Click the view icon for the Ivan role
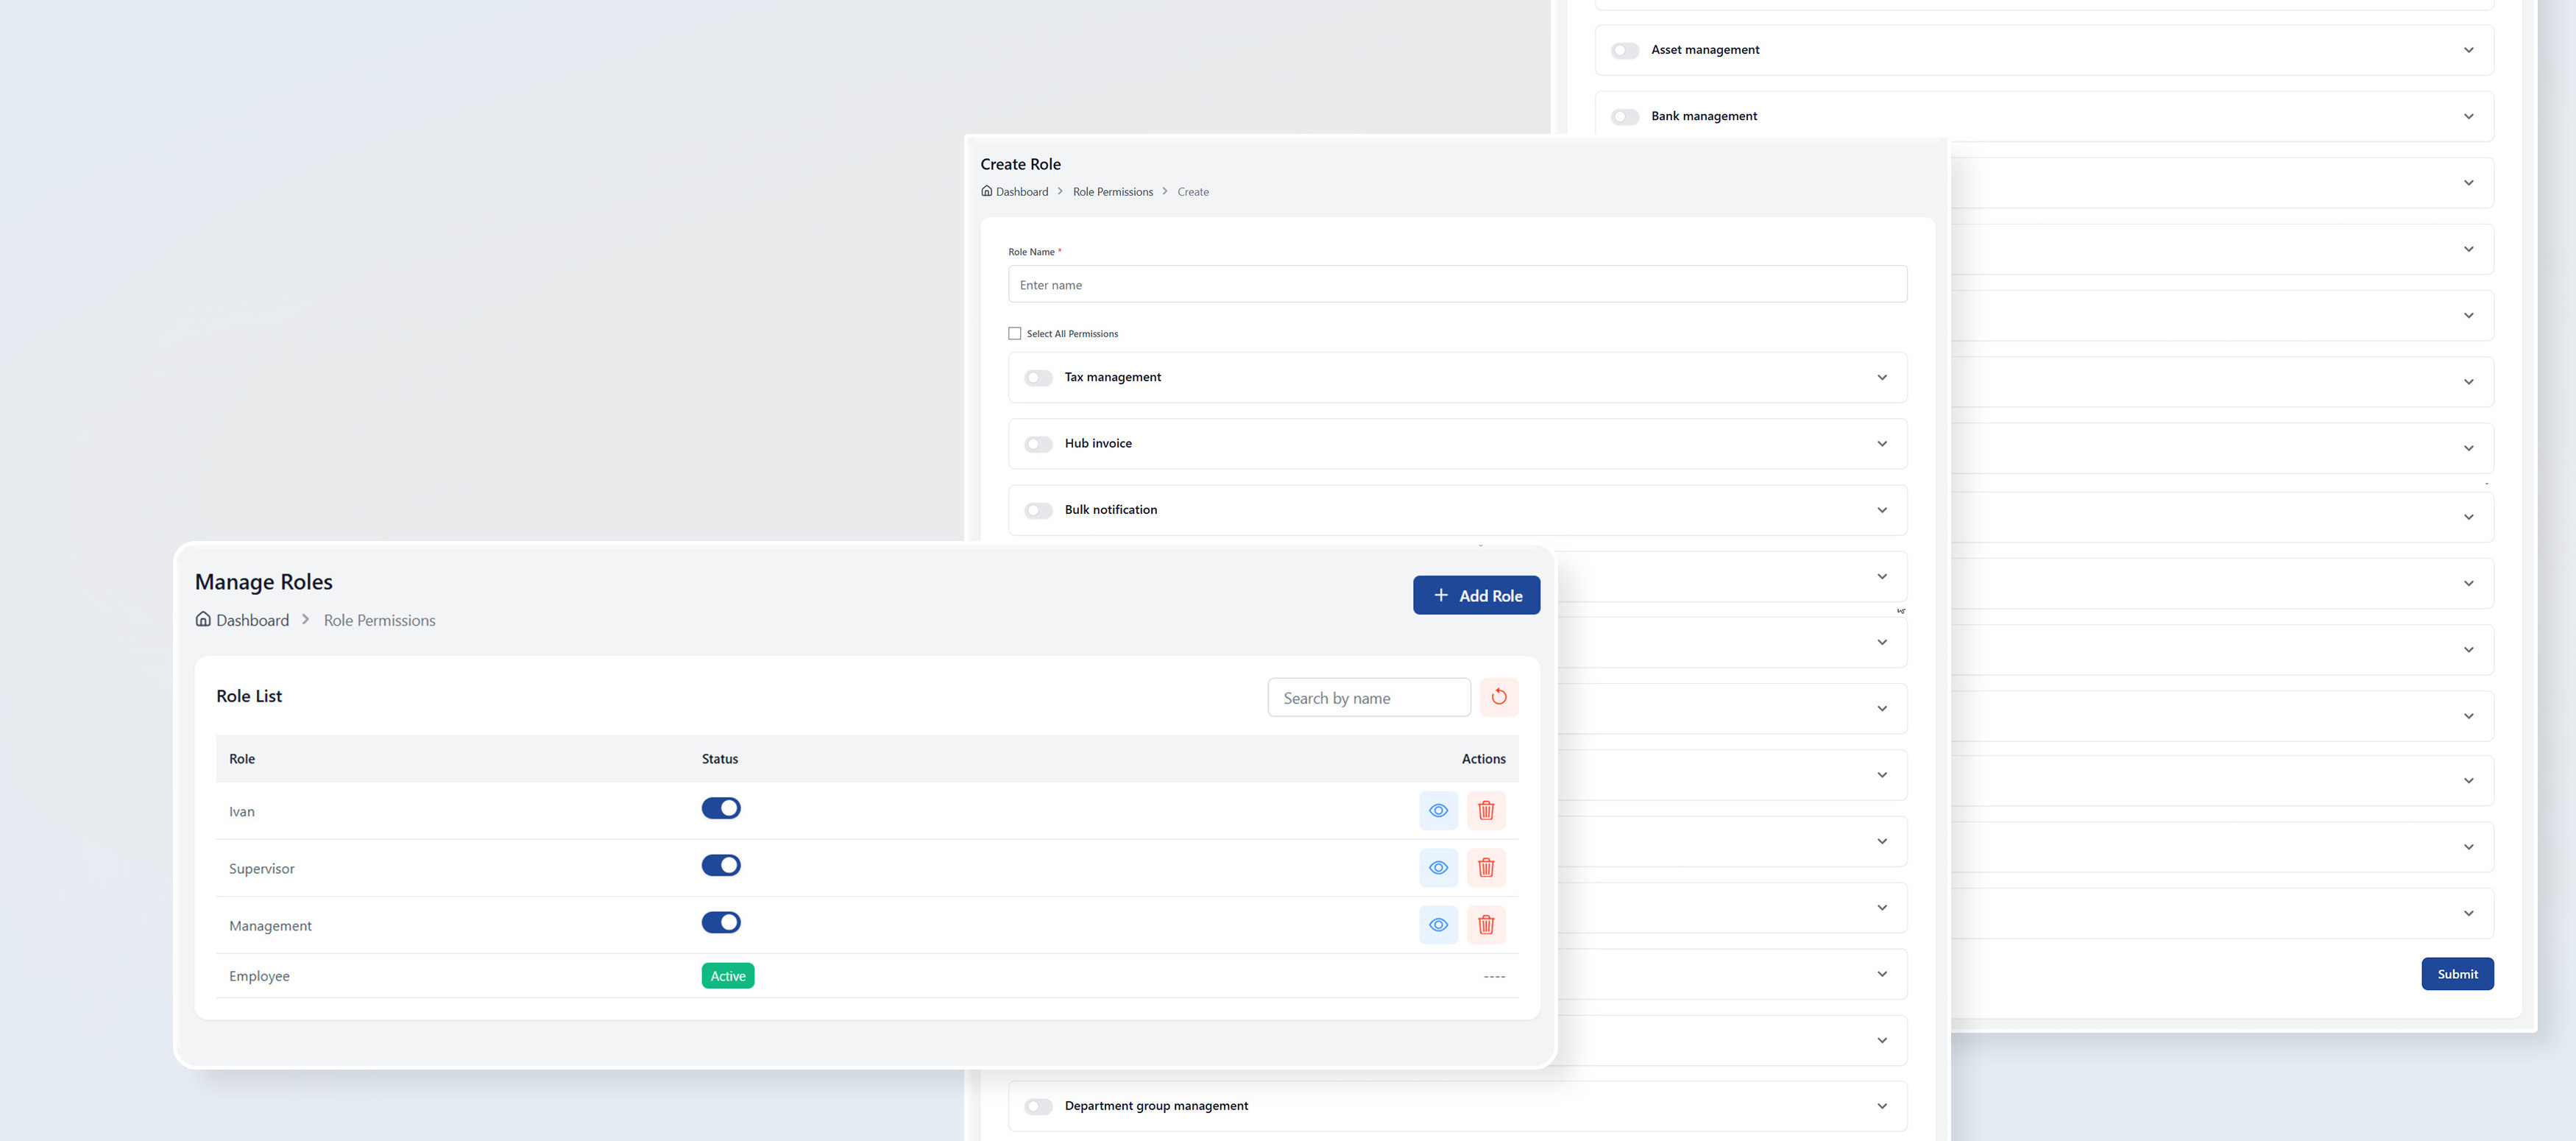 click(1438, 811)
